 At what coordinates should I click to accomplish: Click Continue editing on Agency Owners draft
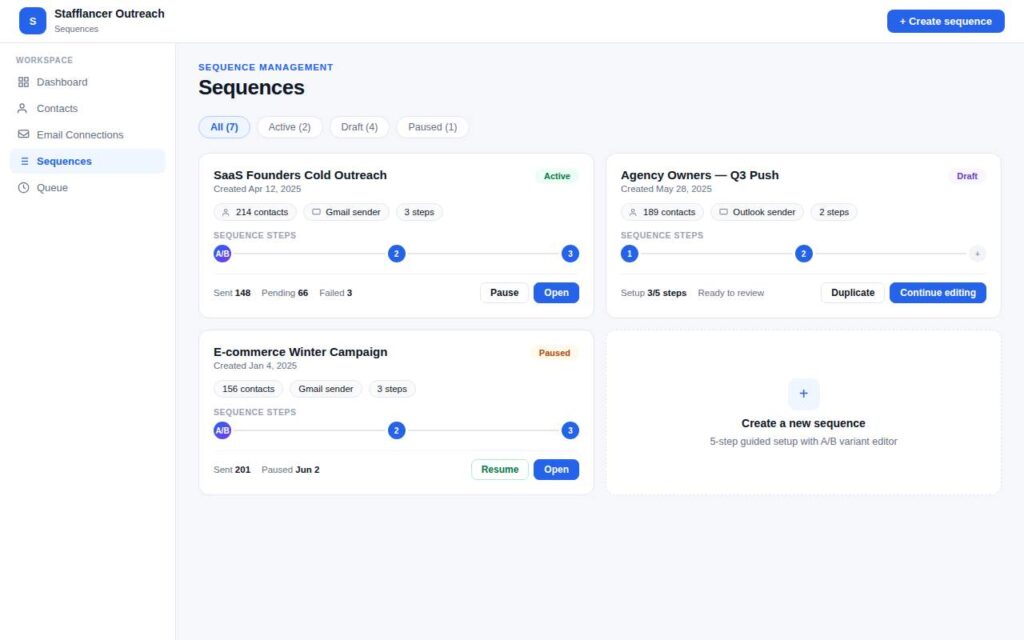pyautogui.click(x=937, y=293)
